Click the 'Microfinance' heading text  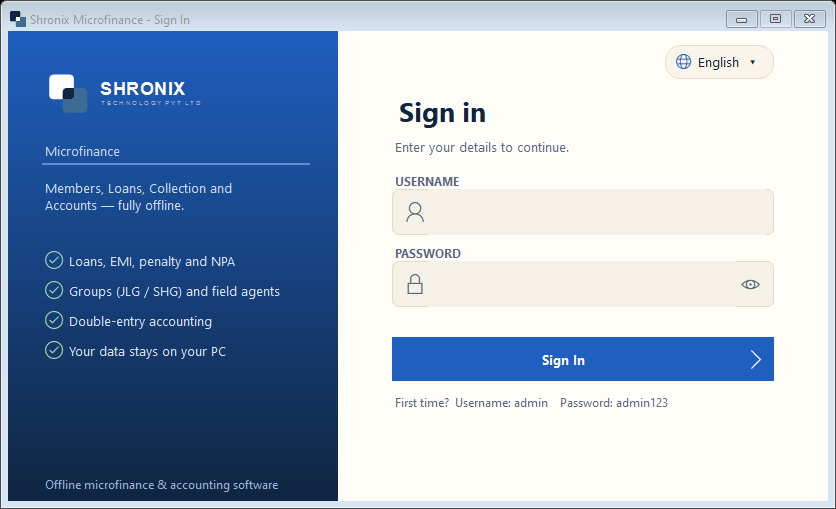[x=83, y=151]
